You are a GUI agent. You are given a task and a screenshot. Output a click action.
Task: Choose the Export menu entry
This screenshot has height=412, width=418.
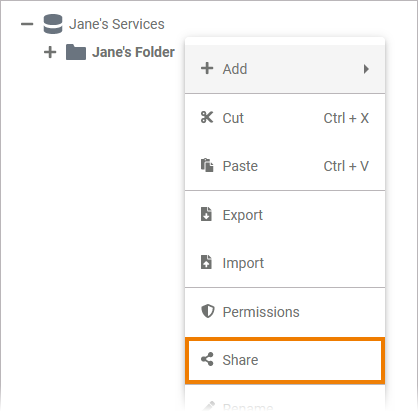[x=285, y=215]
